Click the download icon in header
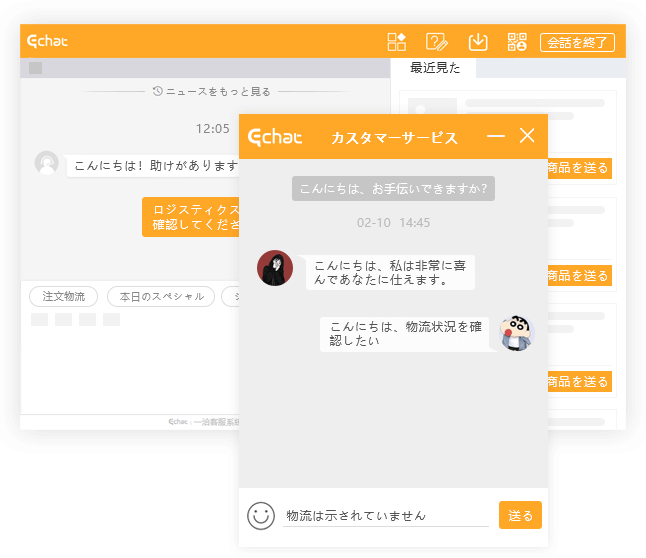This screenshot has width=646, height=558. click(x=478, y=42)
